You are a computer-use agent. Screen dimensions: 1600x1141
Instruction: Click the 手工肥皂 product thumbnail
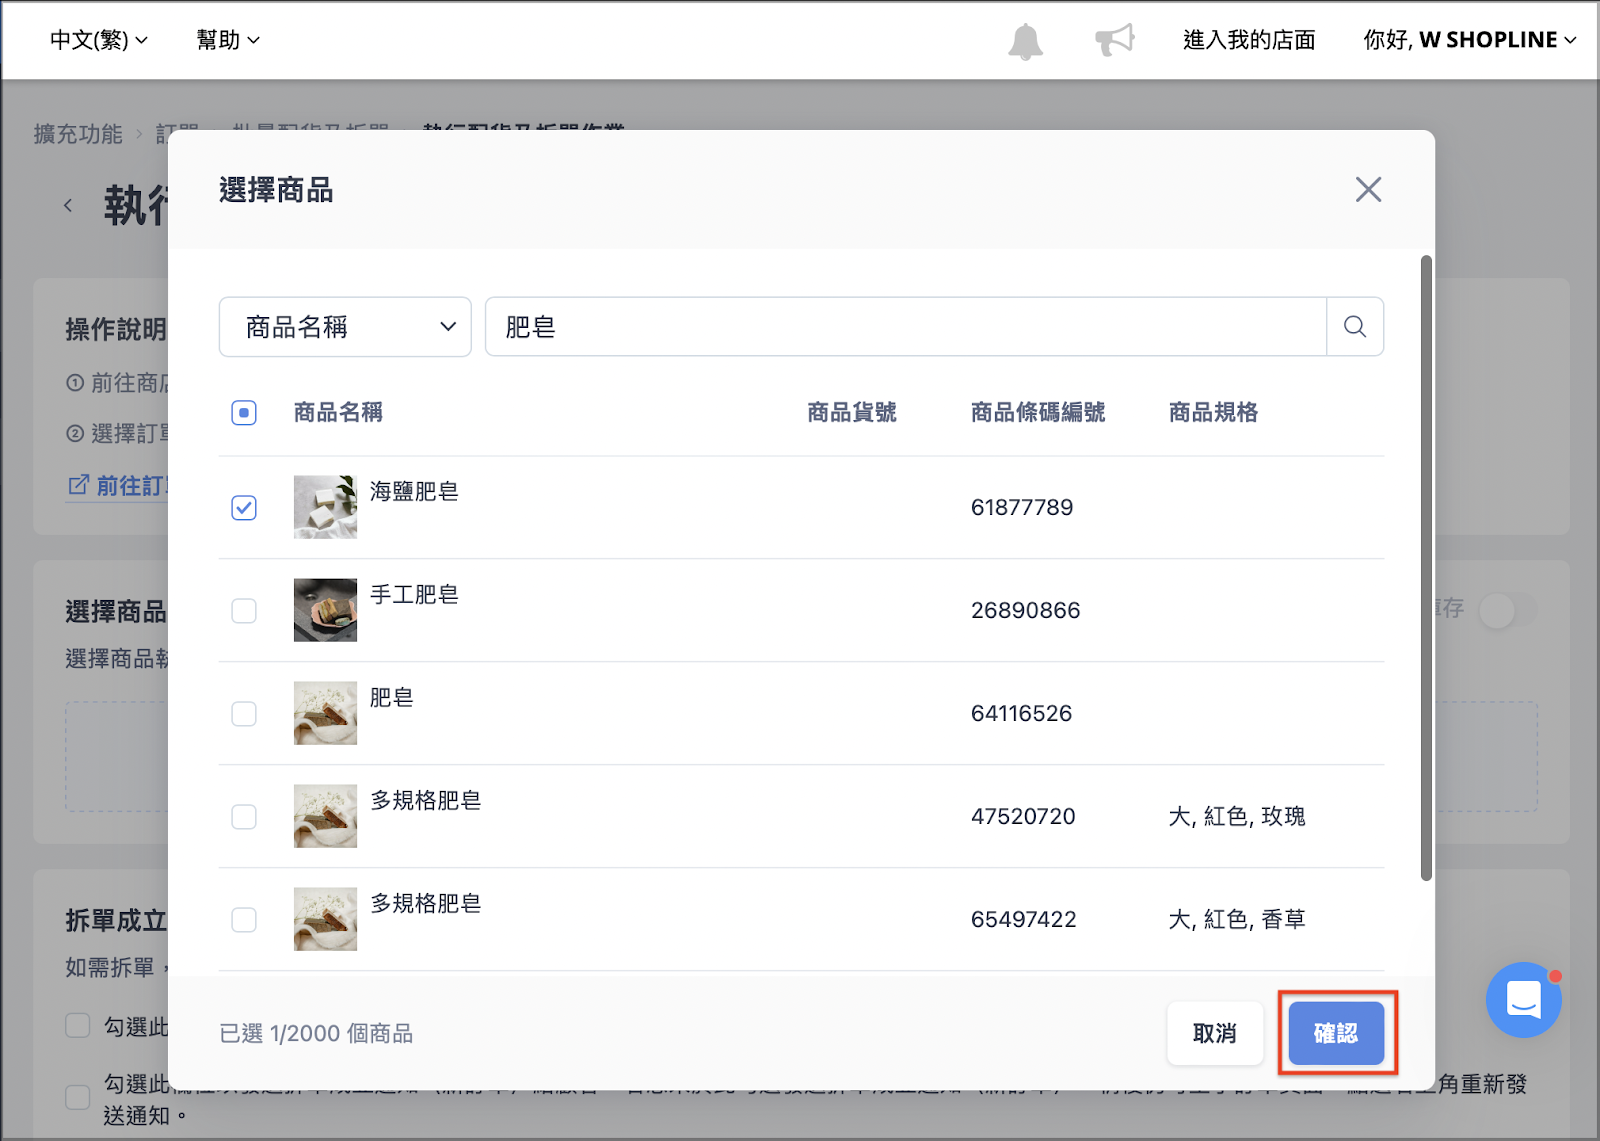[325, 610]
